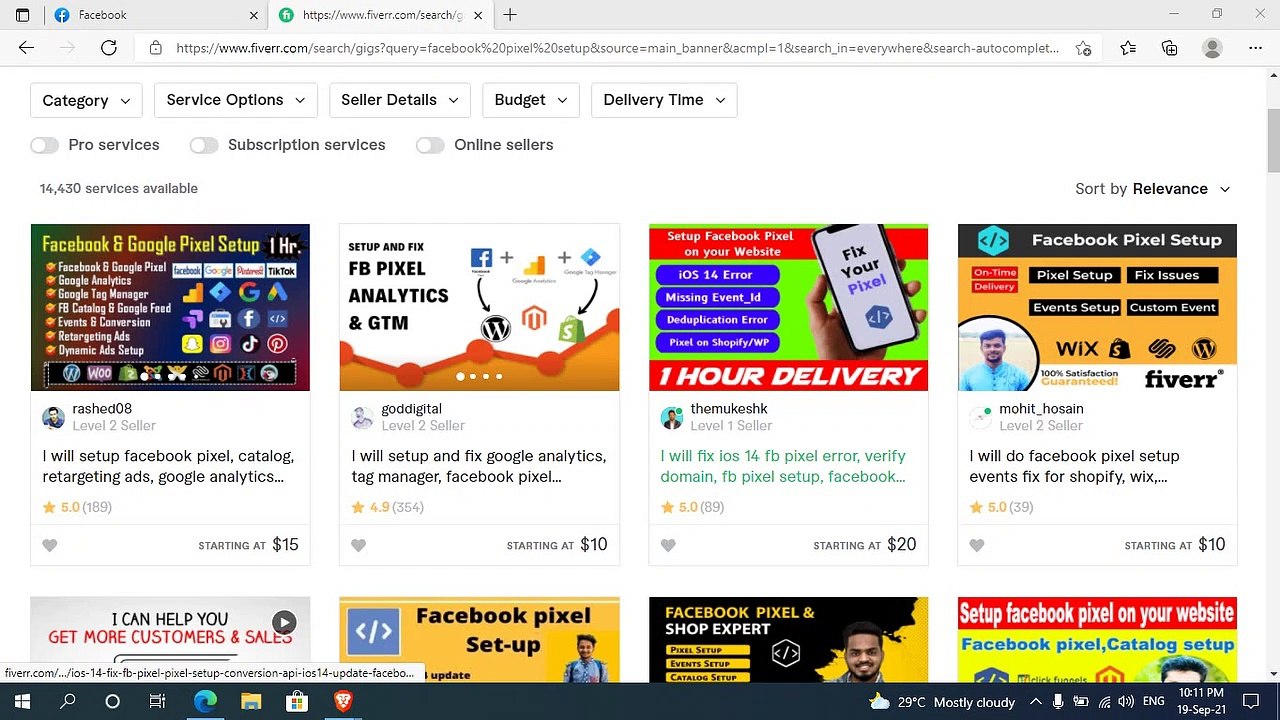The image size is (1280, 720).
Task: Open the Favorites list icon
Action: (1128, 48)
